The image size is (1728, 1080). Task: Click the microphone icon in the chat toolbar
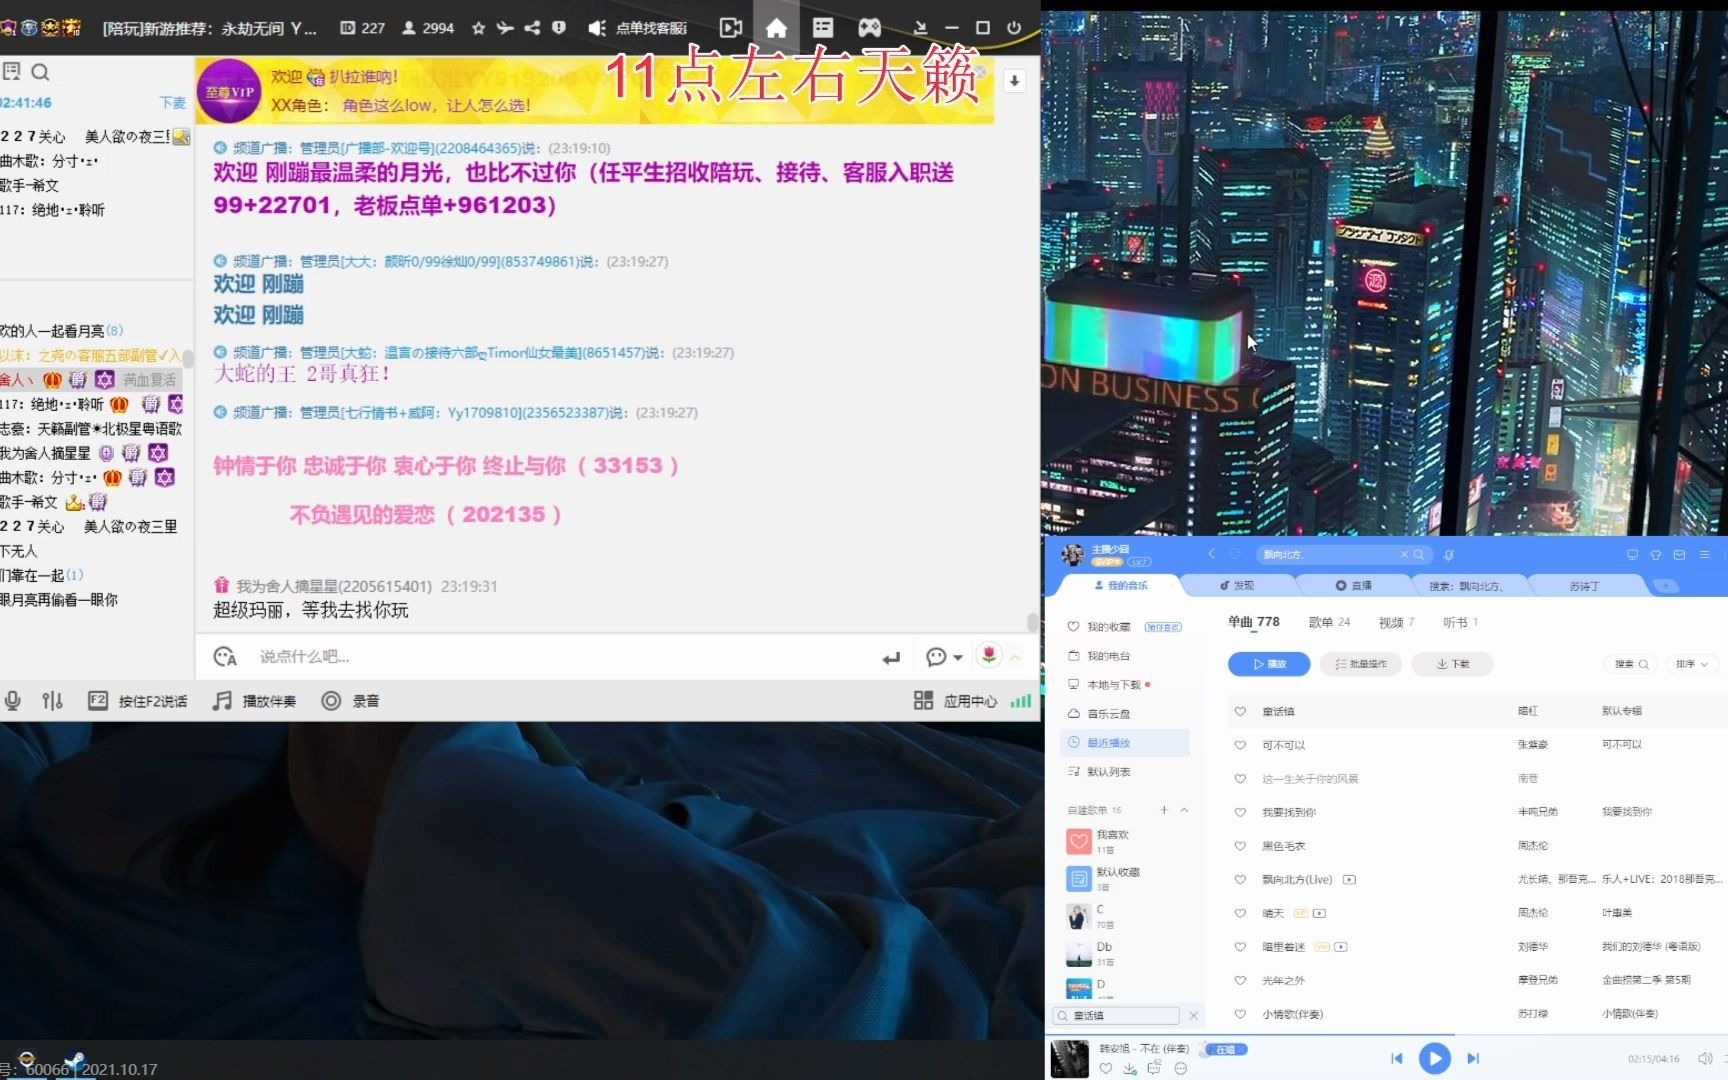12,701
